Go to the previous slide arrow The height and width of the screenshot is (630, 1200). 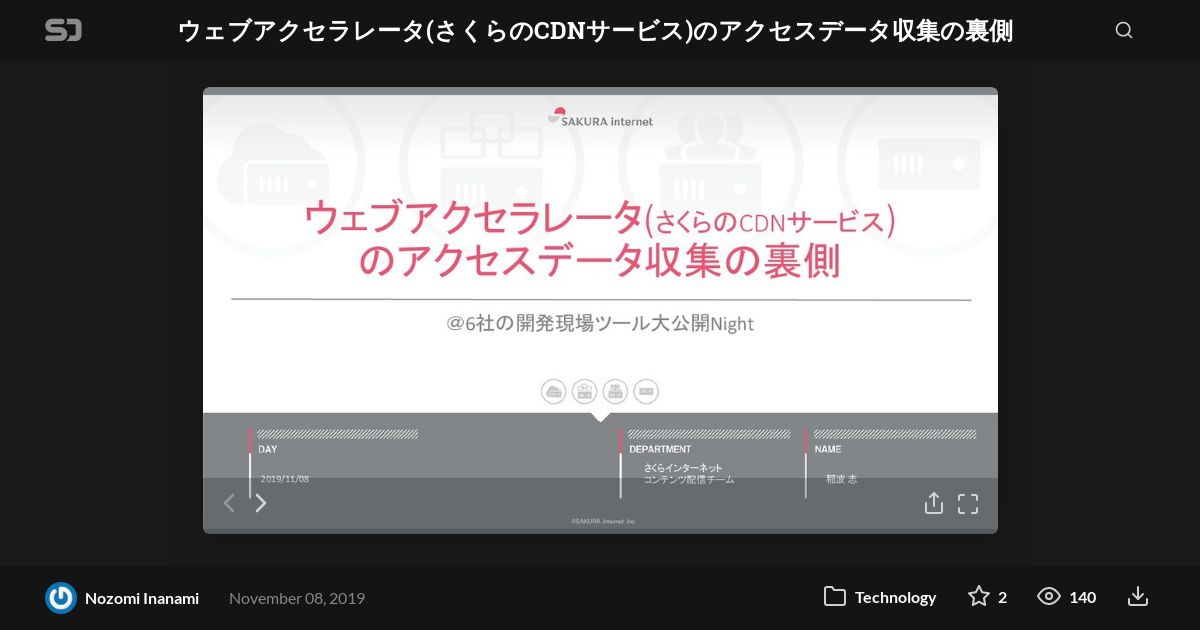coord(229,503)
